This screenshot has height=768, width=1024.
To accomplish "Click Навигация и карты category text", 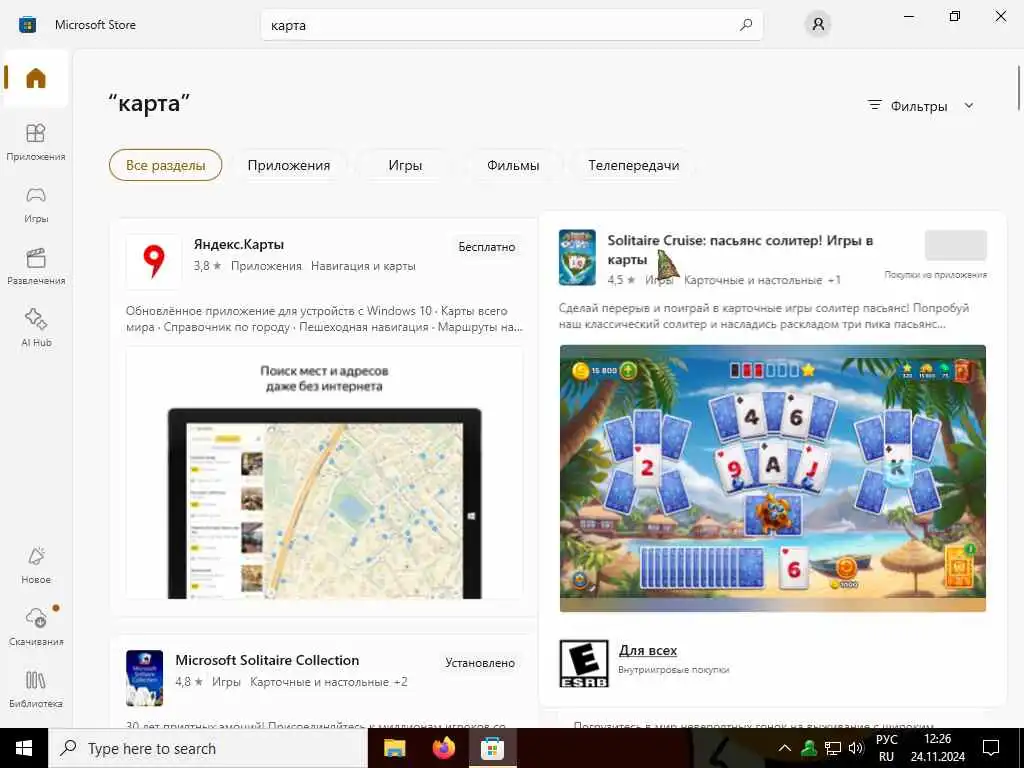I will [x=363, y=266].
